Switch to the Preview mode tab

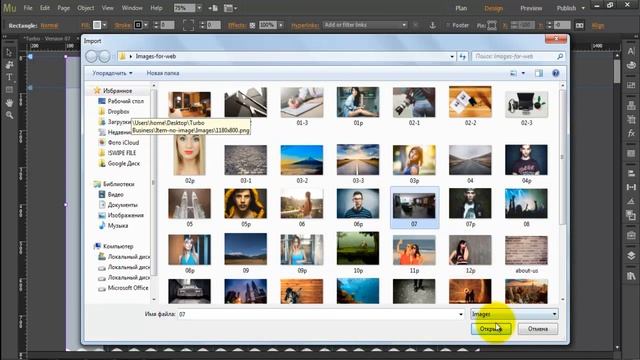coord(531,8)
